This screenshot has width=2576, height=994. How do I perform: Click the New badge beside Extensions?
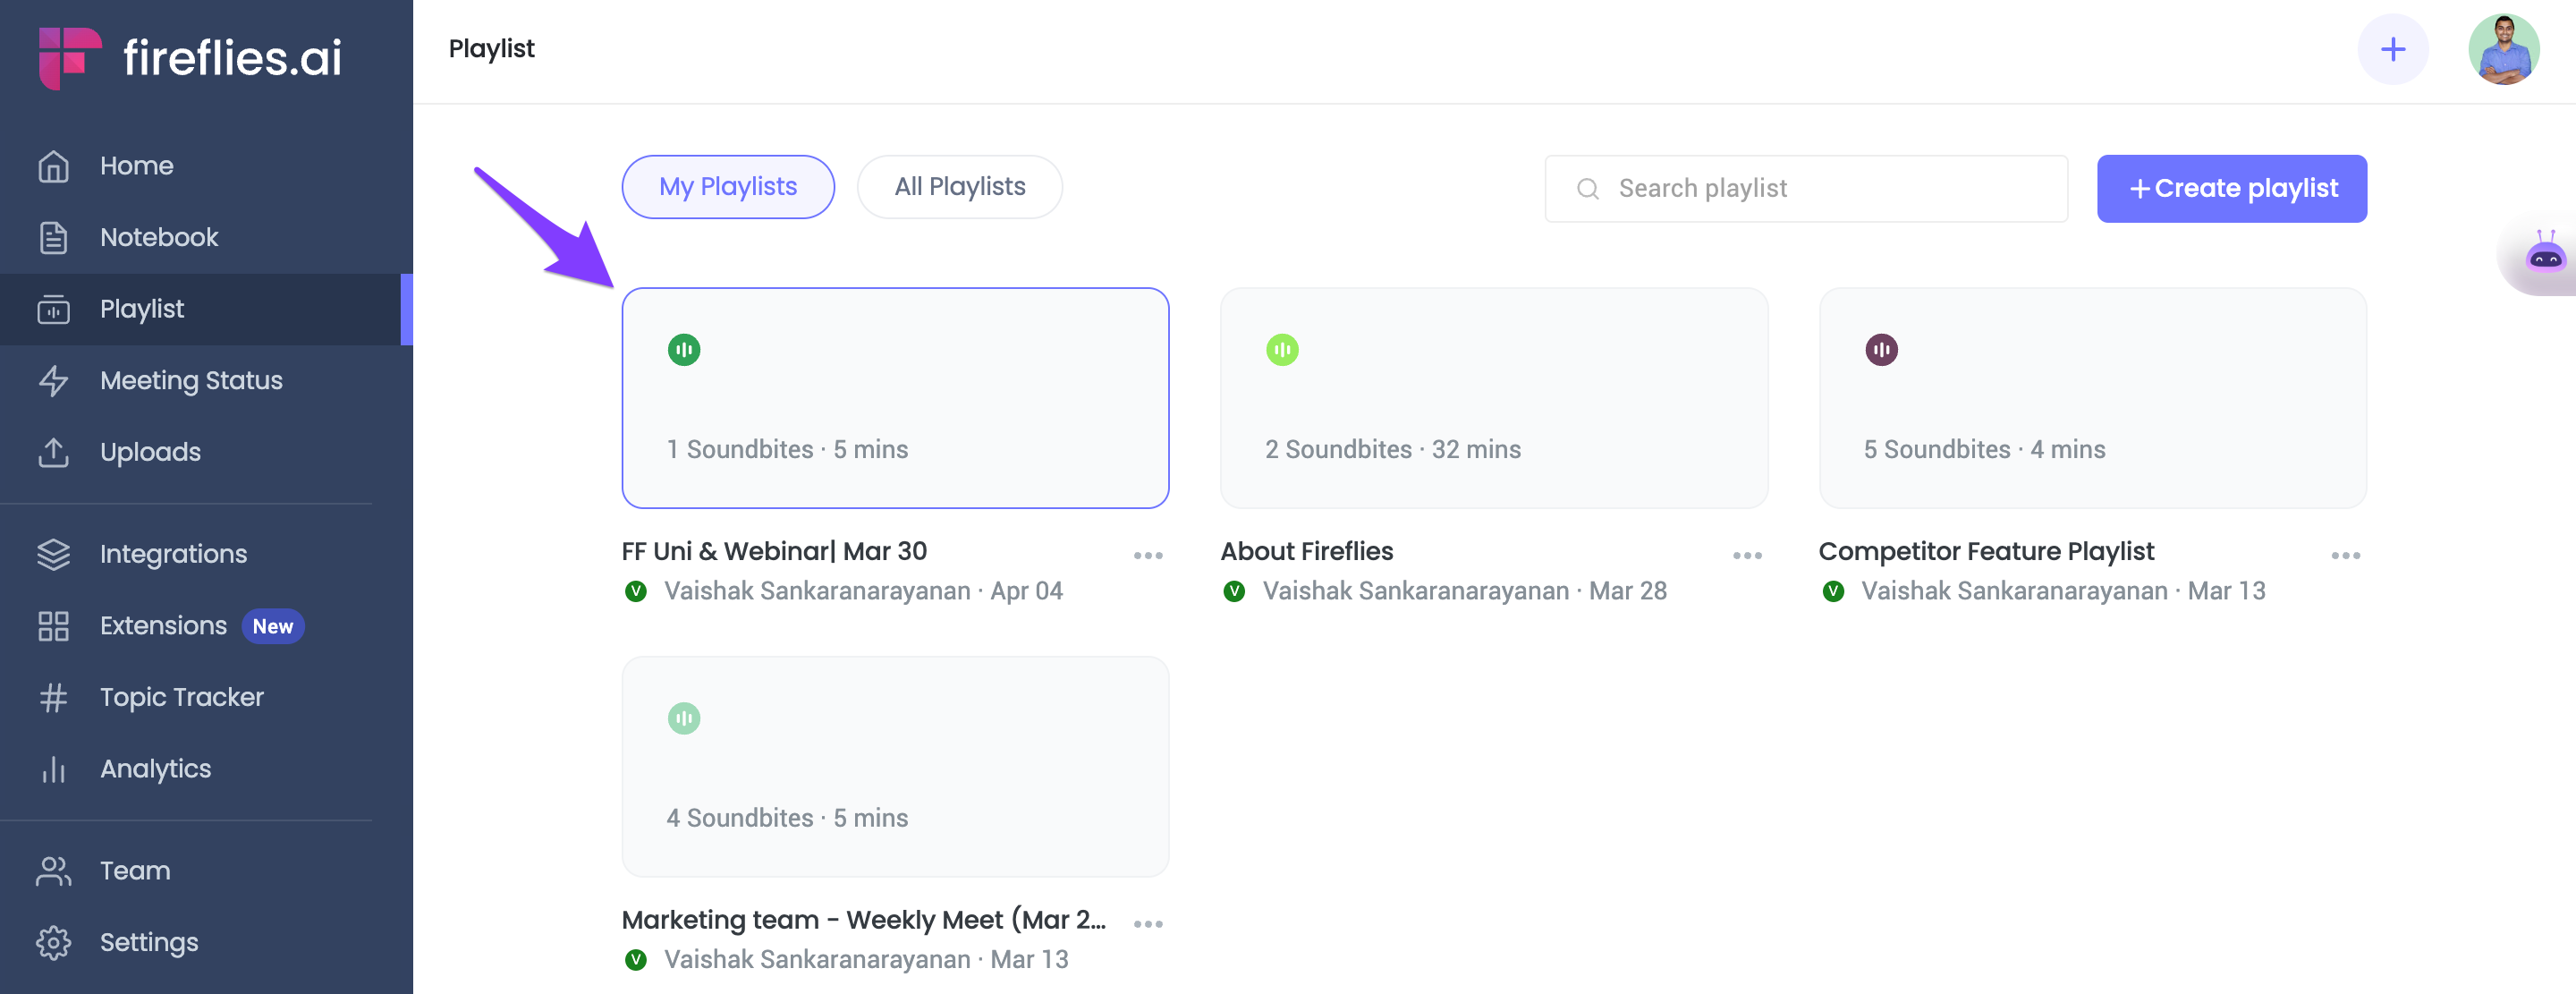tap(272, 627)
